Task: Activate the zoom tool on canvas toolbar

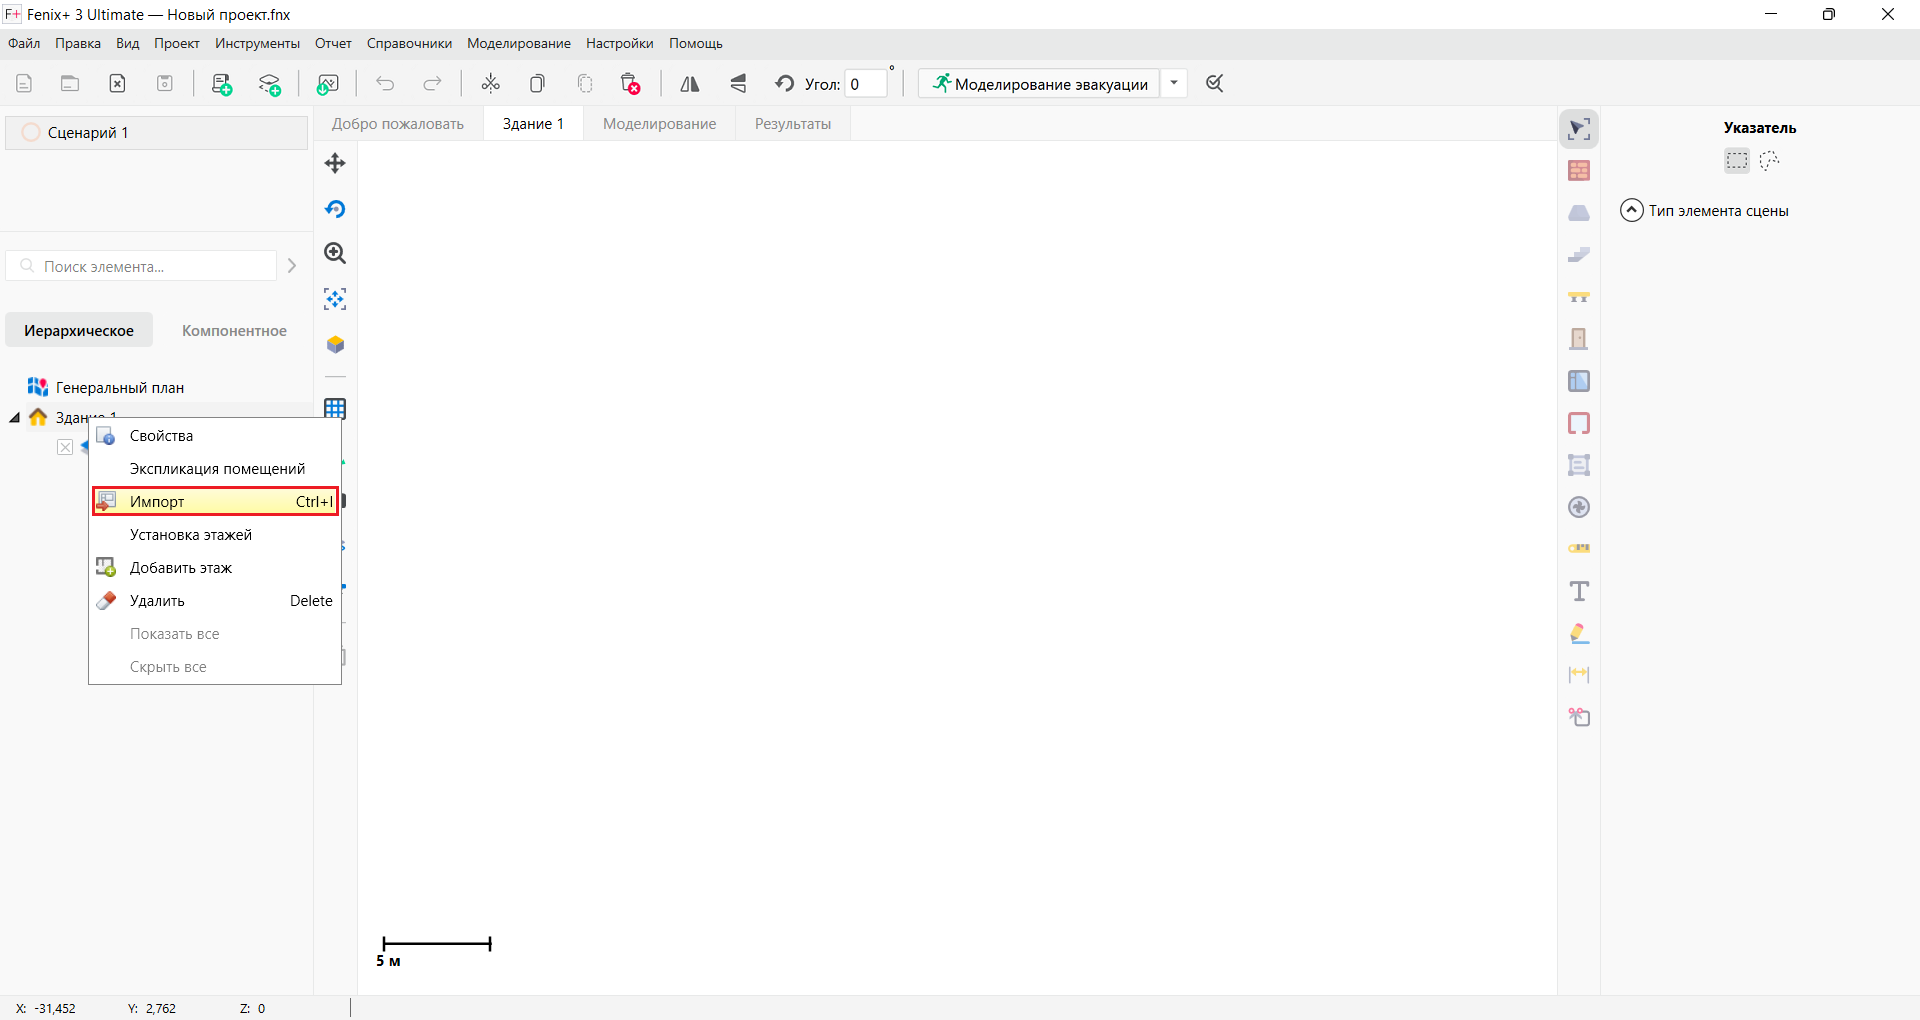Action: (x=335, y=253)
